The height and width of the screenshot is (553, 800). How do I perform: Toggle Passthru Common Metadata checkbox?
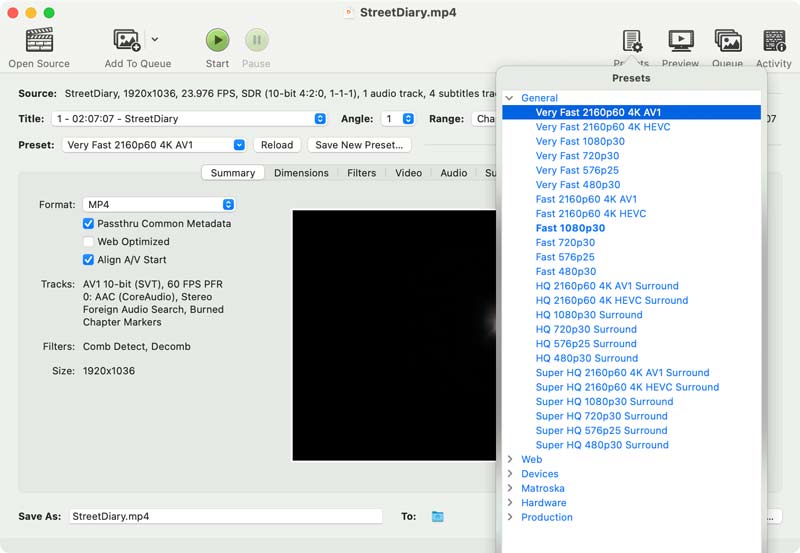88,223
